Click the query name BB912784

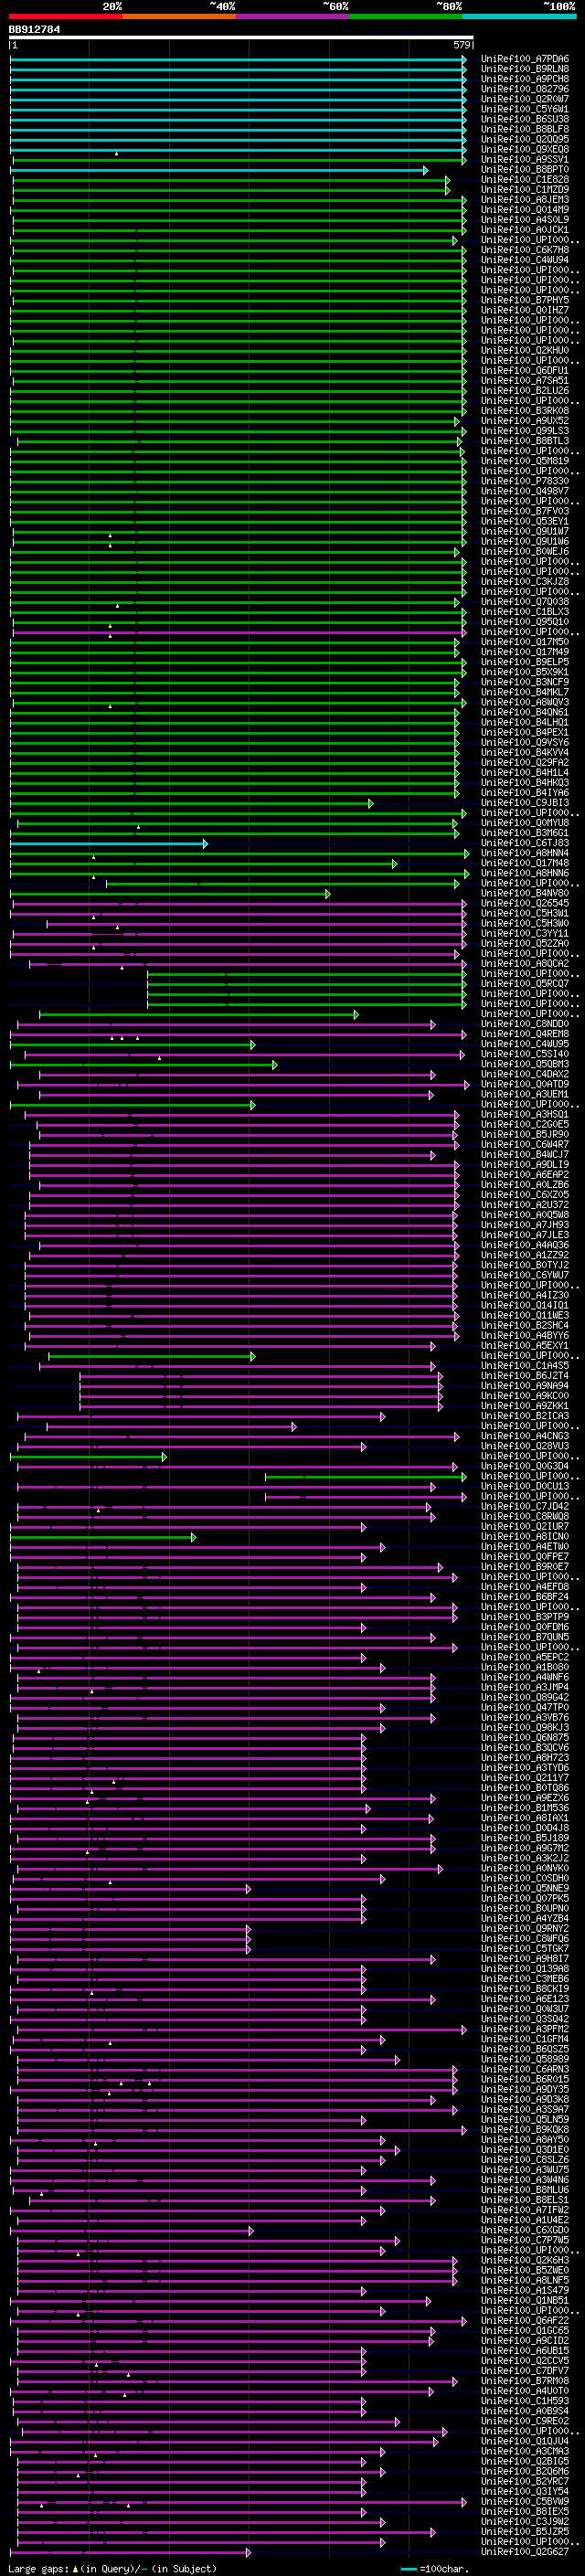pos(34,29)
